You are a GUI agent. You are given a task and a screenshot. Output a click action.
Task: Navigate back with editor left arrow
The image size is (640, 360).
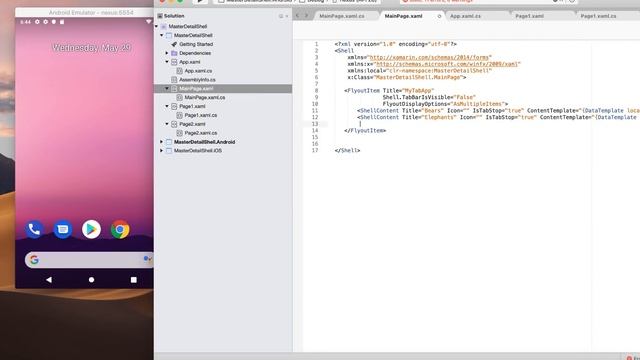(298, 16)
